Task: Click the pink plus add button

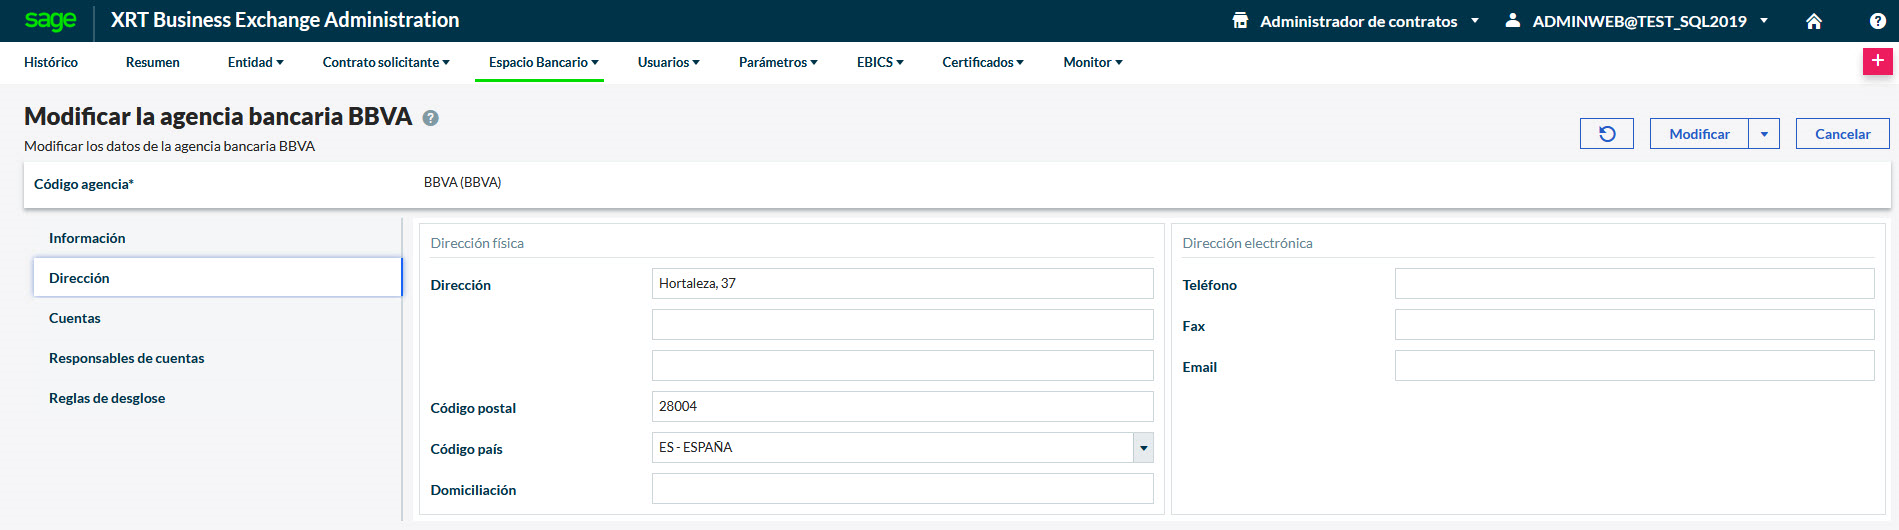Action: [x=1877, y=61]
